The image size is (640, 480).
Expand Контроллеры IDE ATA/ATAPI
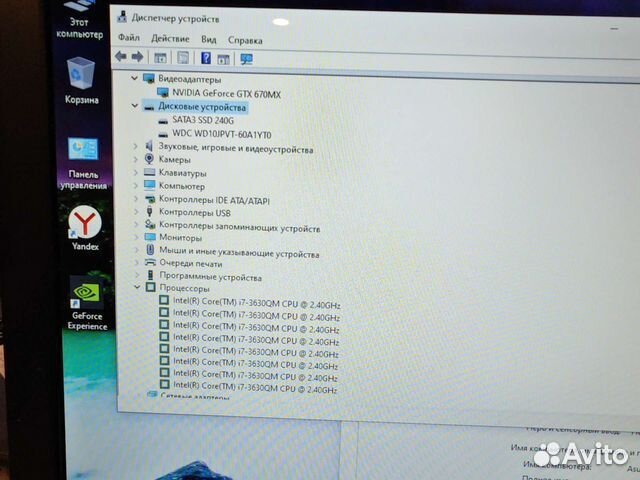coord(136,199)
